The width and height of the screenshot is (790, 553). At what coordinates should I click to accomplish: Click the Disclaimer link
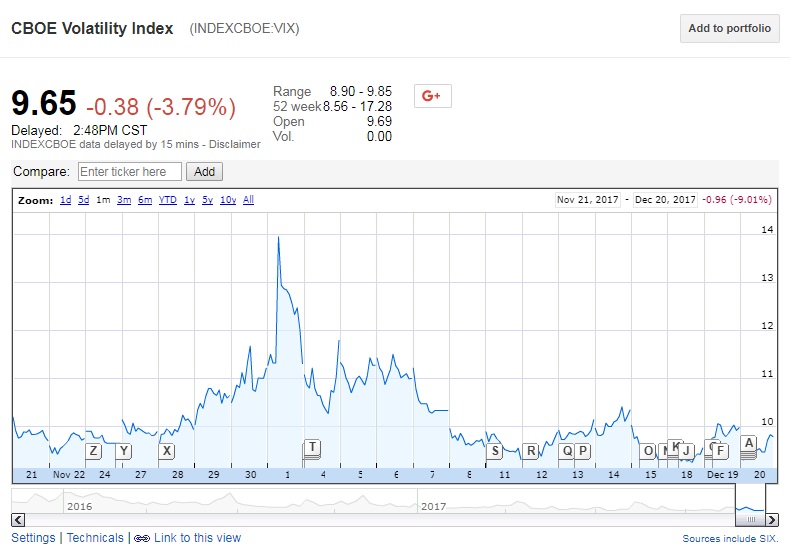click(x=235, y=144)
